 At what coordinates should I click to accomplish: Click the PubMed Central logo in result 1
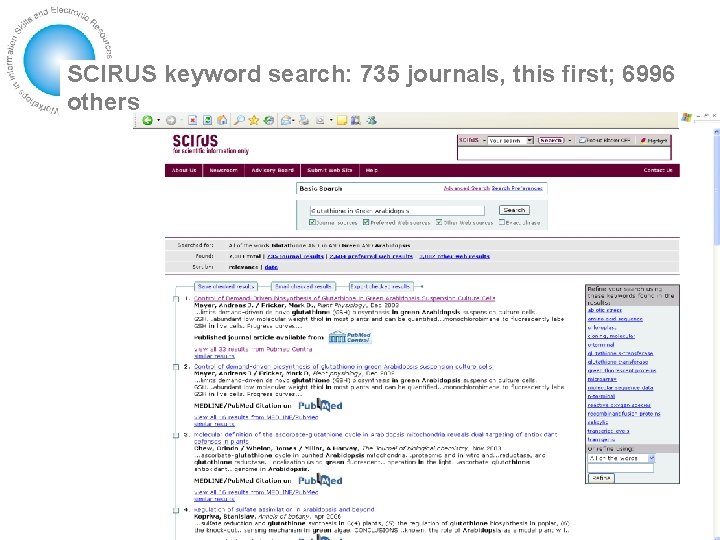pos(350,338)
